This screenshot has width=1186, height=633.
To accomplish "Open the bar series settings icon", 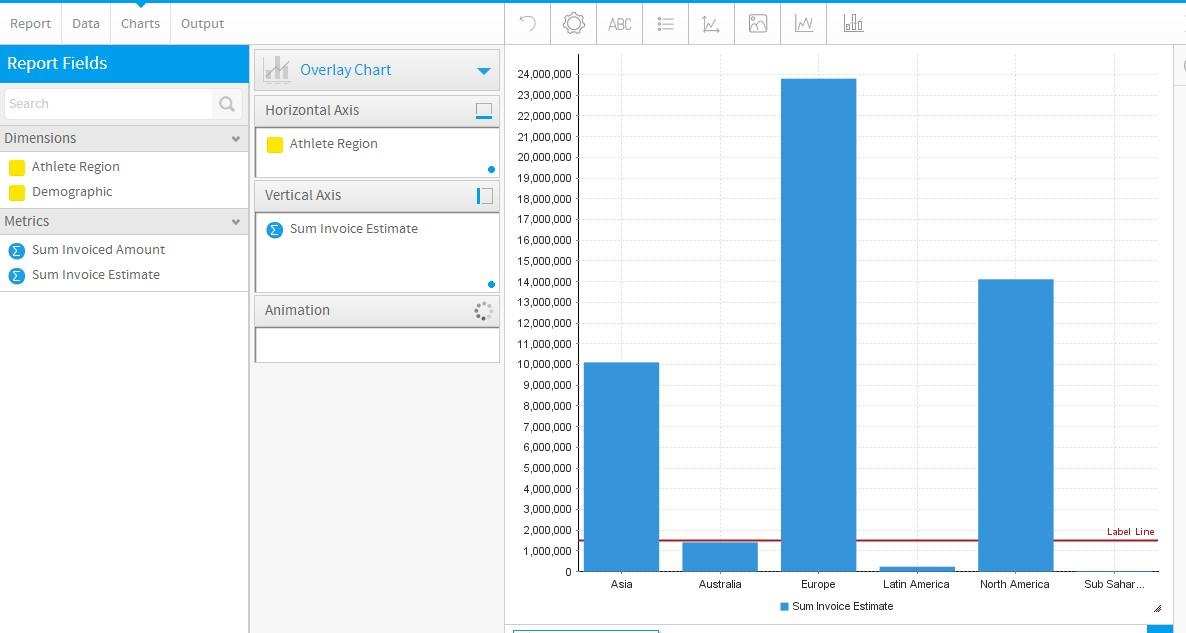I will 853,23.
